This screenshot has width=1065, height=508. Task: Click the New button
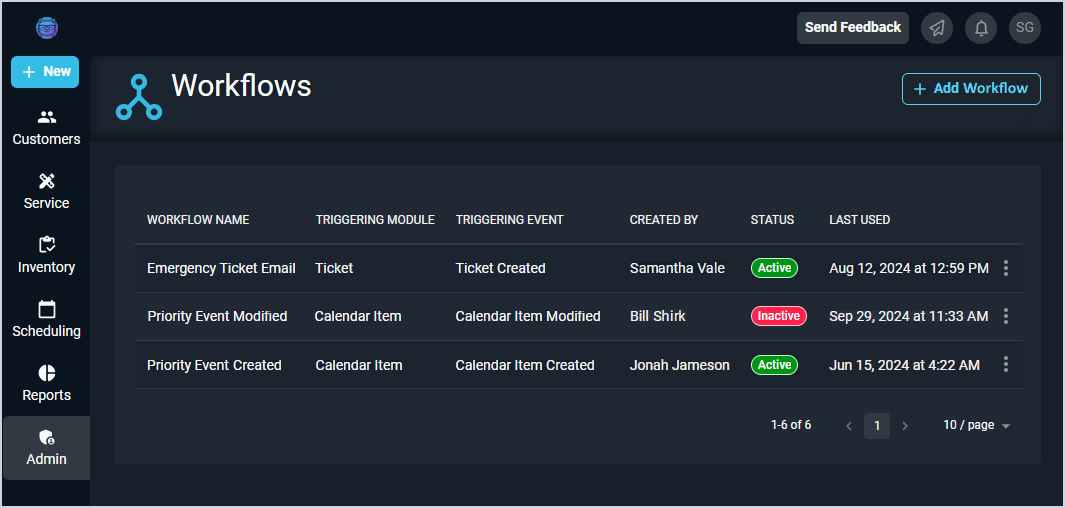45,72
